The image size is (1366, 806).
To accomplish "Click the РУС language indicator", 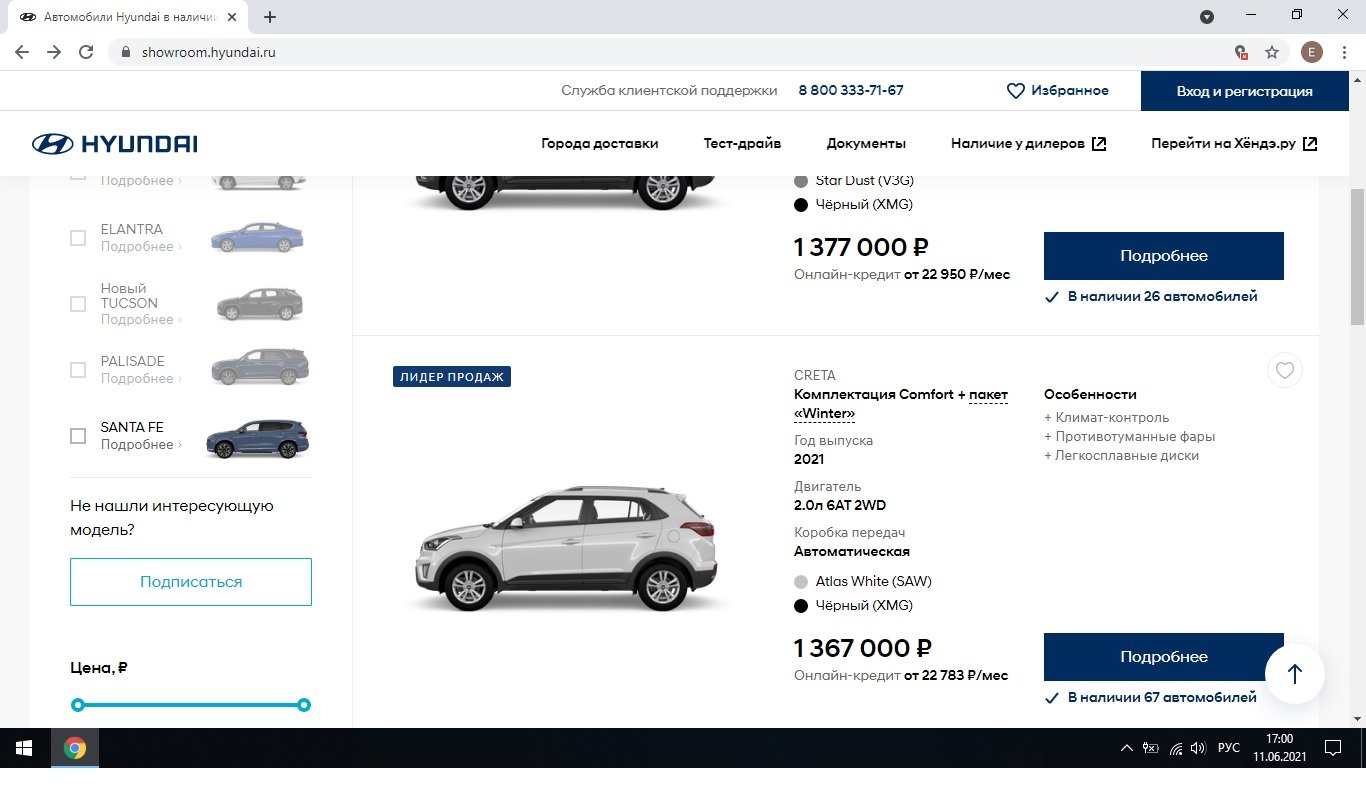I will (1229, 748).
